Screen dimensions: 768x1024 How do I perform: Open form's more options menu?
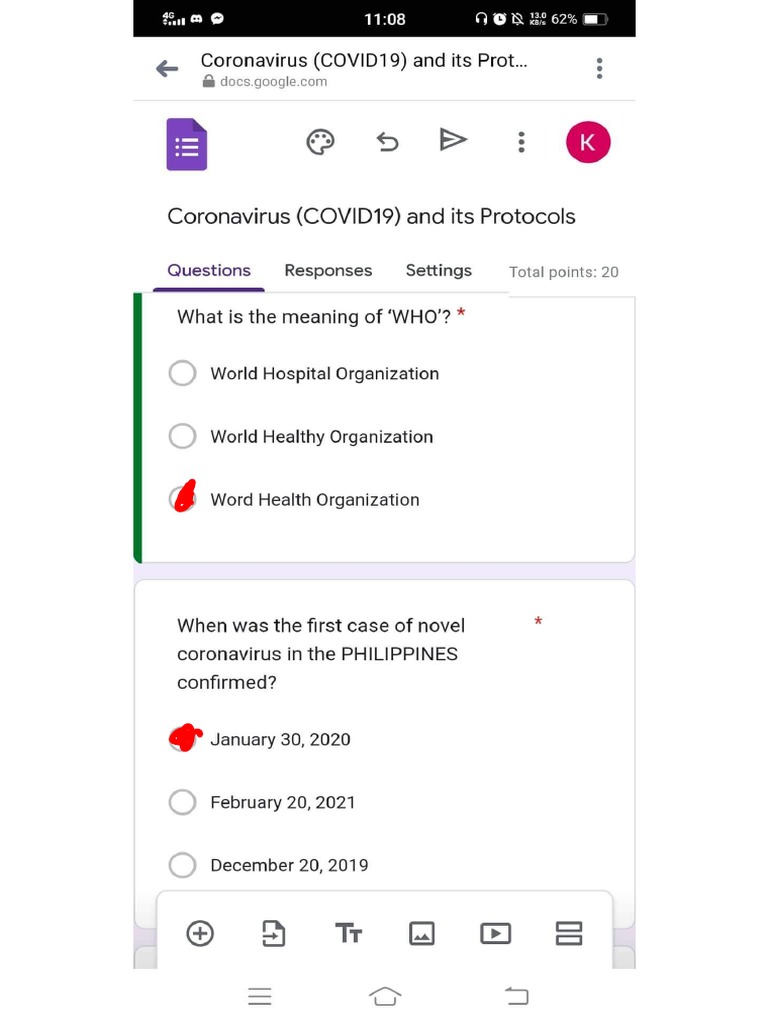pyautogui.click(x=521, y=142)
